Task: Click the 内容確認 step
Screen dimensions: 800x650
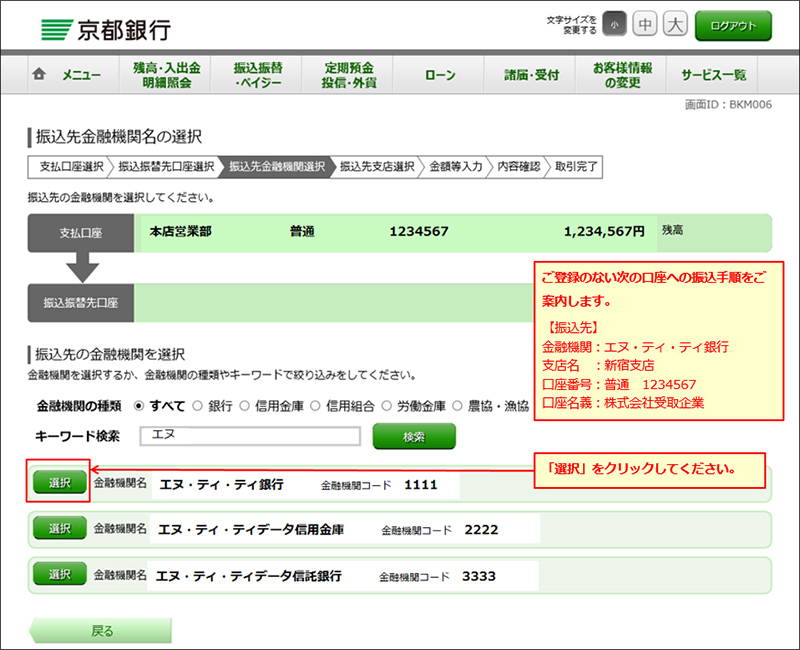Action: coord(518,167)
